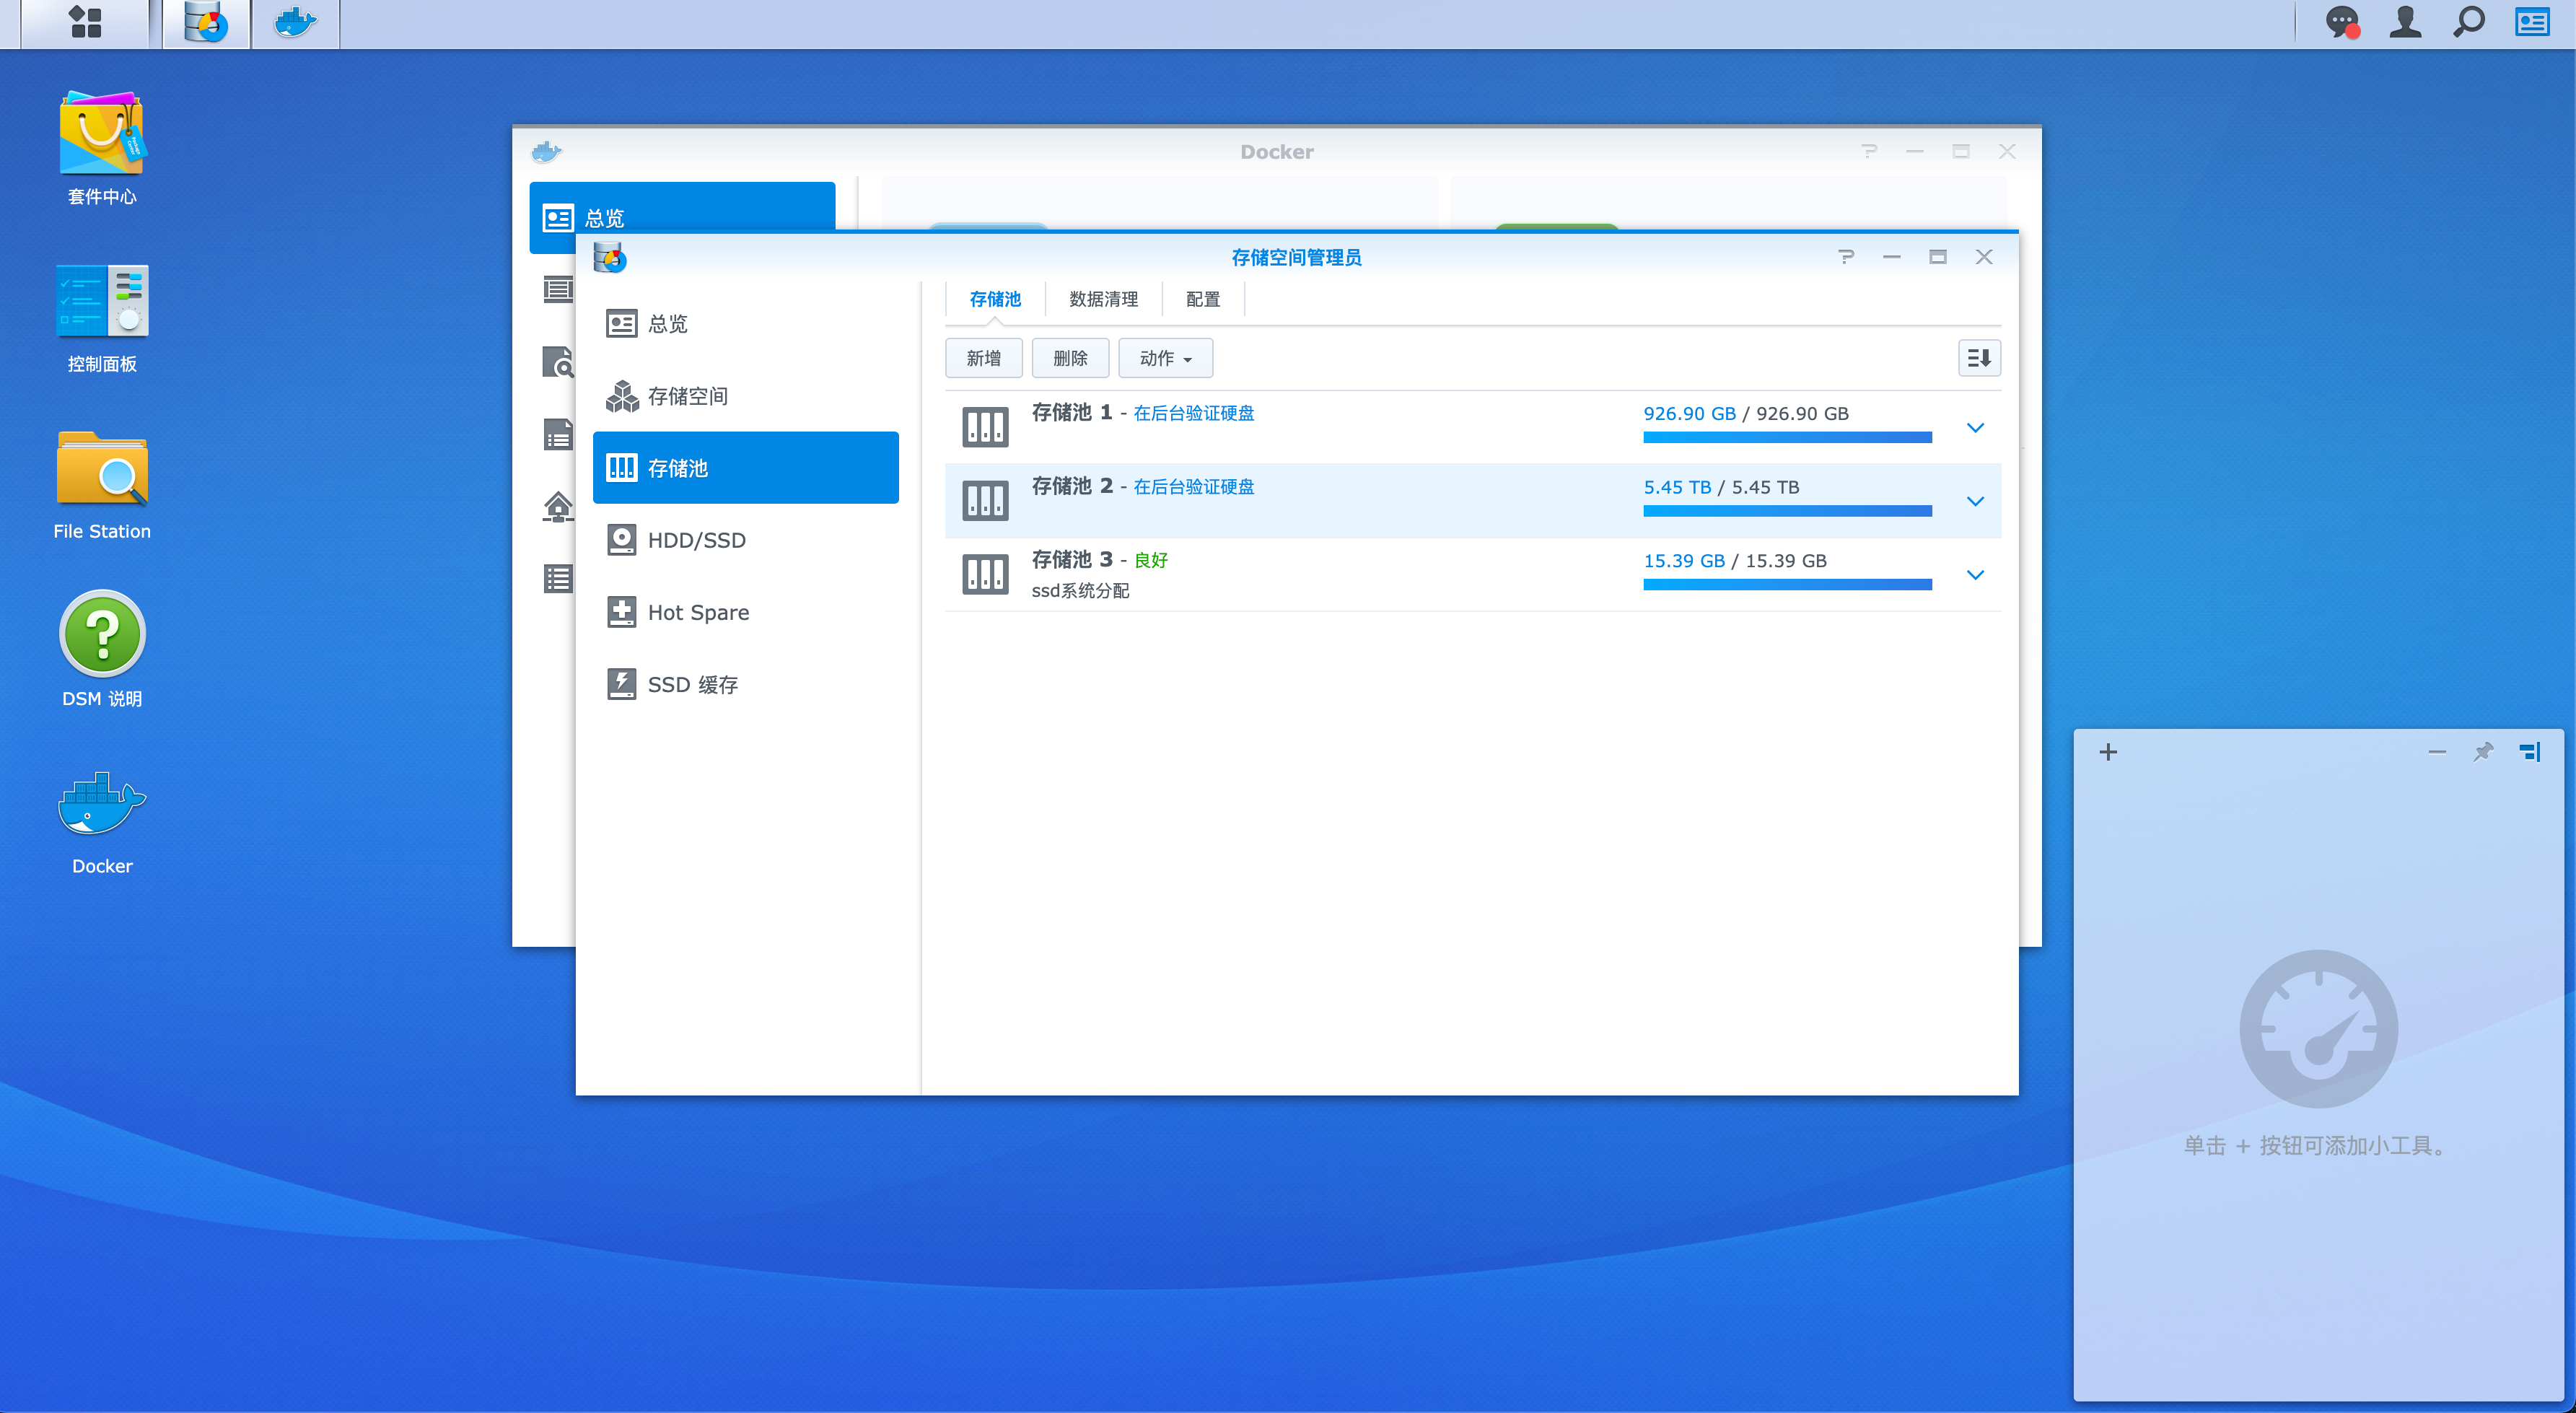Pin the widget panel
Screen dimensions: 2576x1413
point(2483,752)
